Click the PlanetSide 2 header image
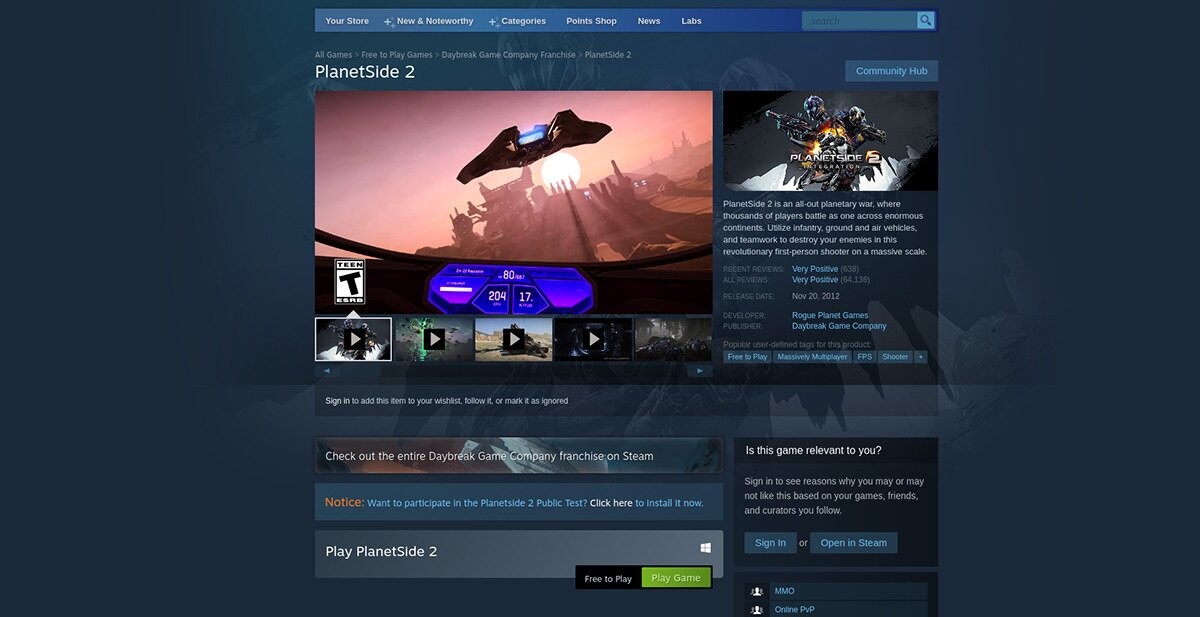The image size is (1200, 617). 830,141
